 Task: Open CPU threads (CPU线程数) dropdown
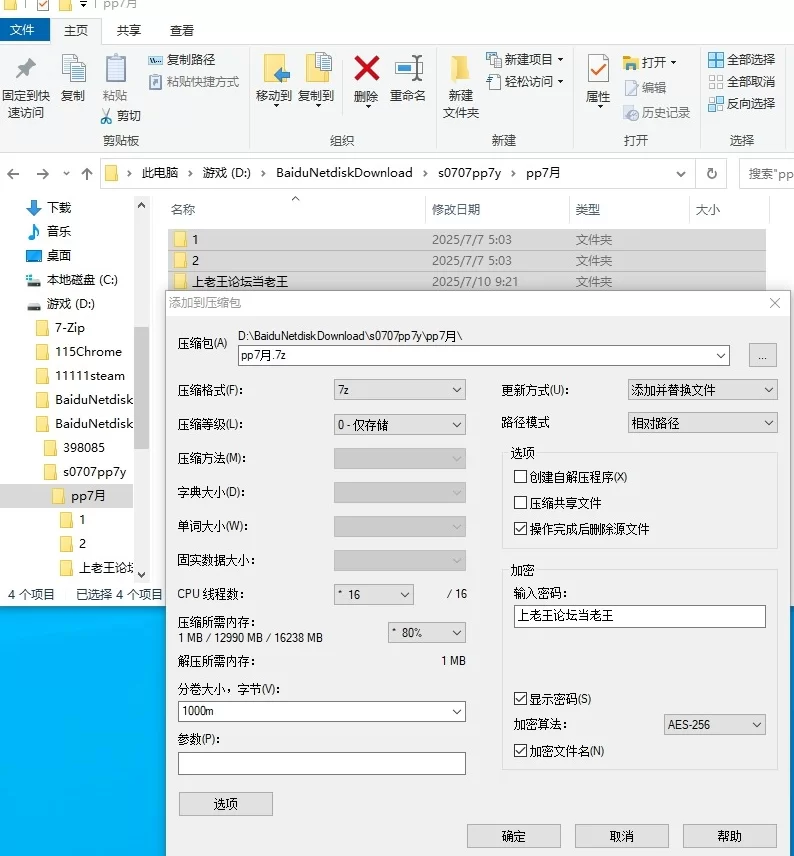pyautogui.click(x=374, y=595)
